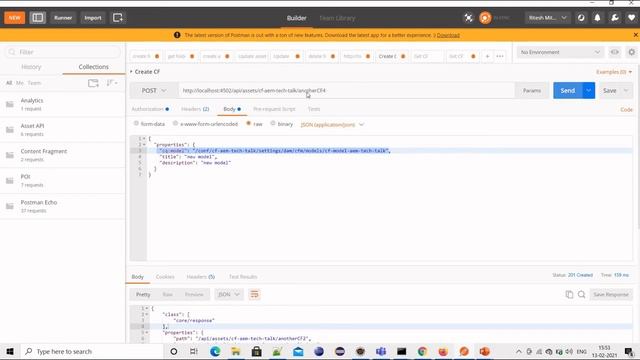Open the user account dropdown in header
The image size is (640, 360).
pos(547,18)
